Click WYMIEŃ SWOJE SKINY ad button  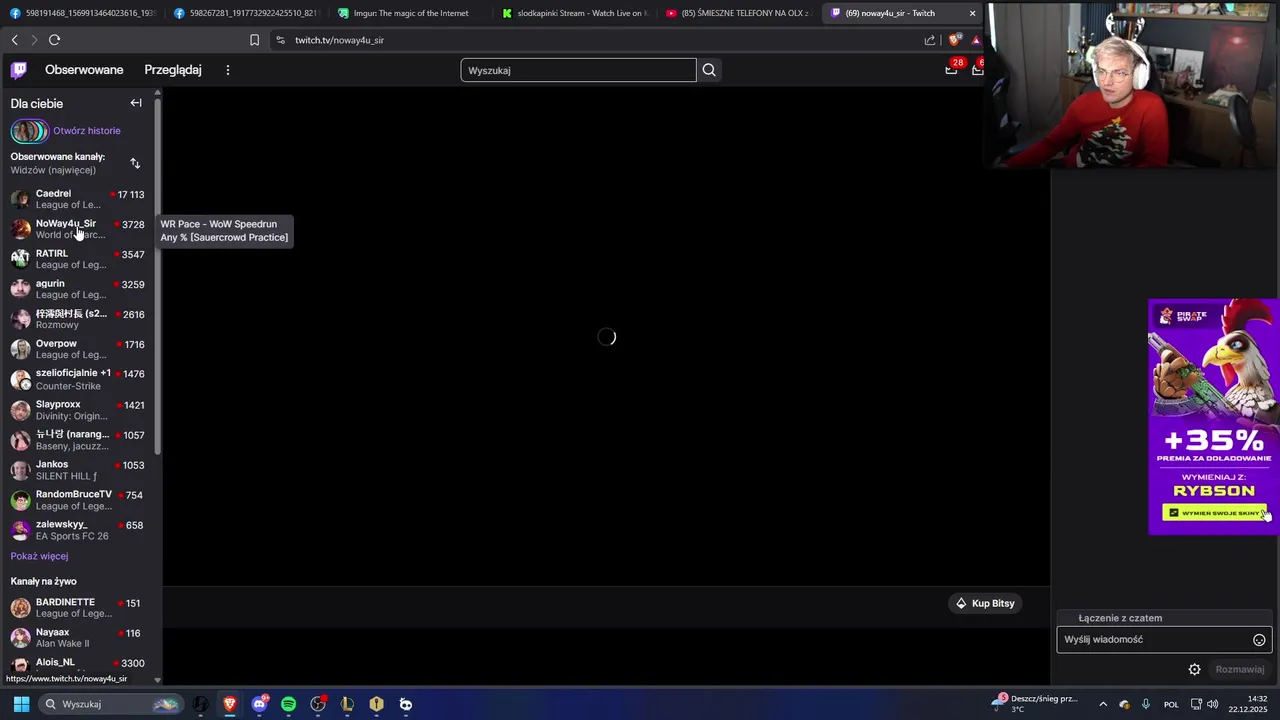tap(1213, 513)
